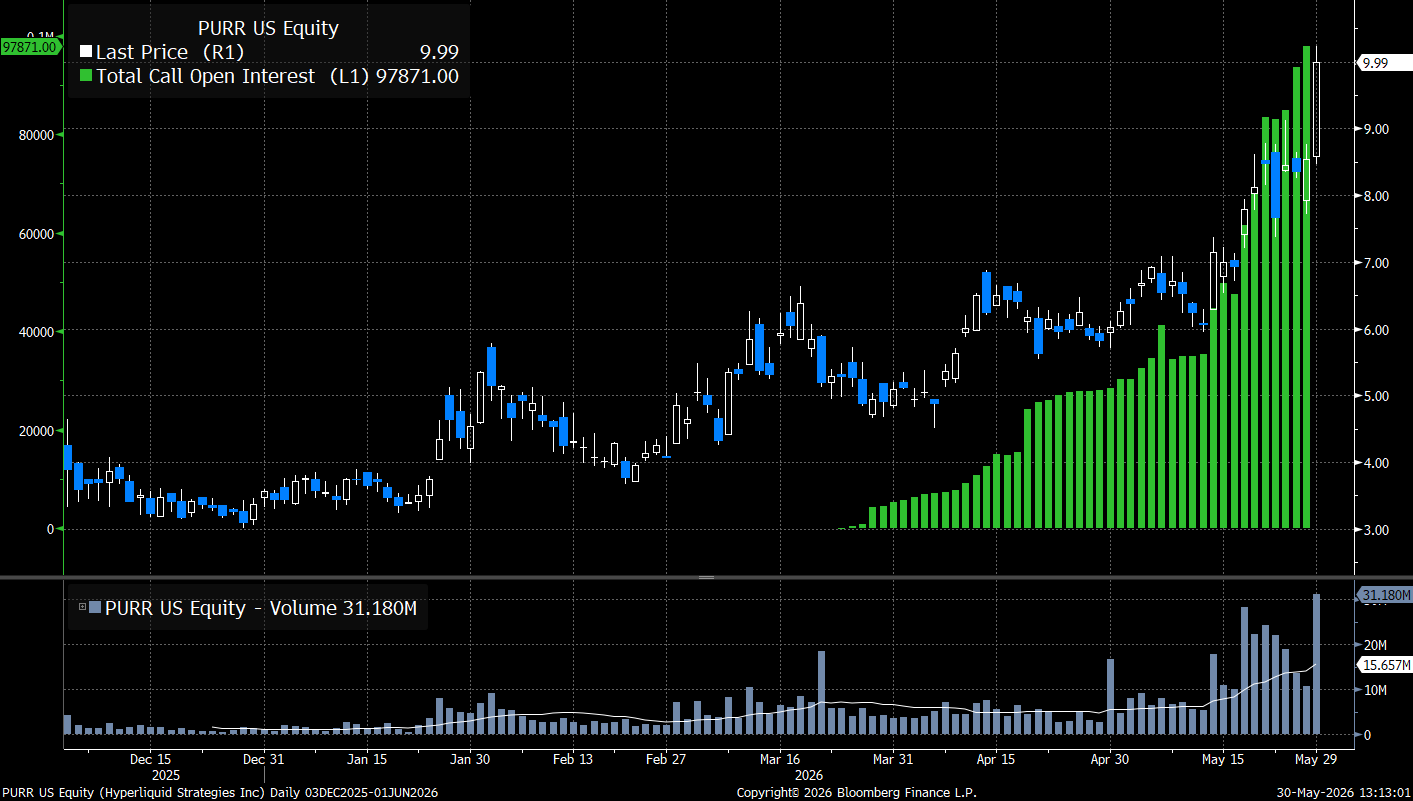Click the grey-blue Volume series color swatch
Screen dimensions: 1413x801
coord(95,607)
